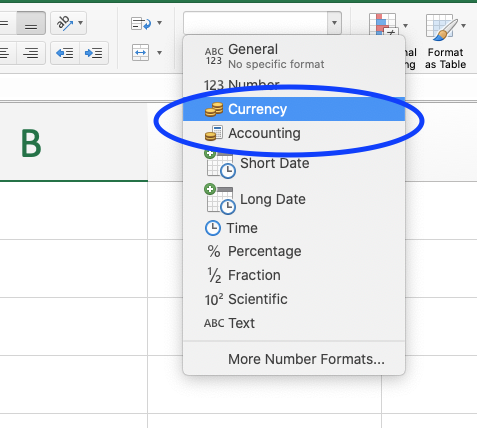477x428 pixels.
Task: Click the align right button
Action: coord(31,53)
